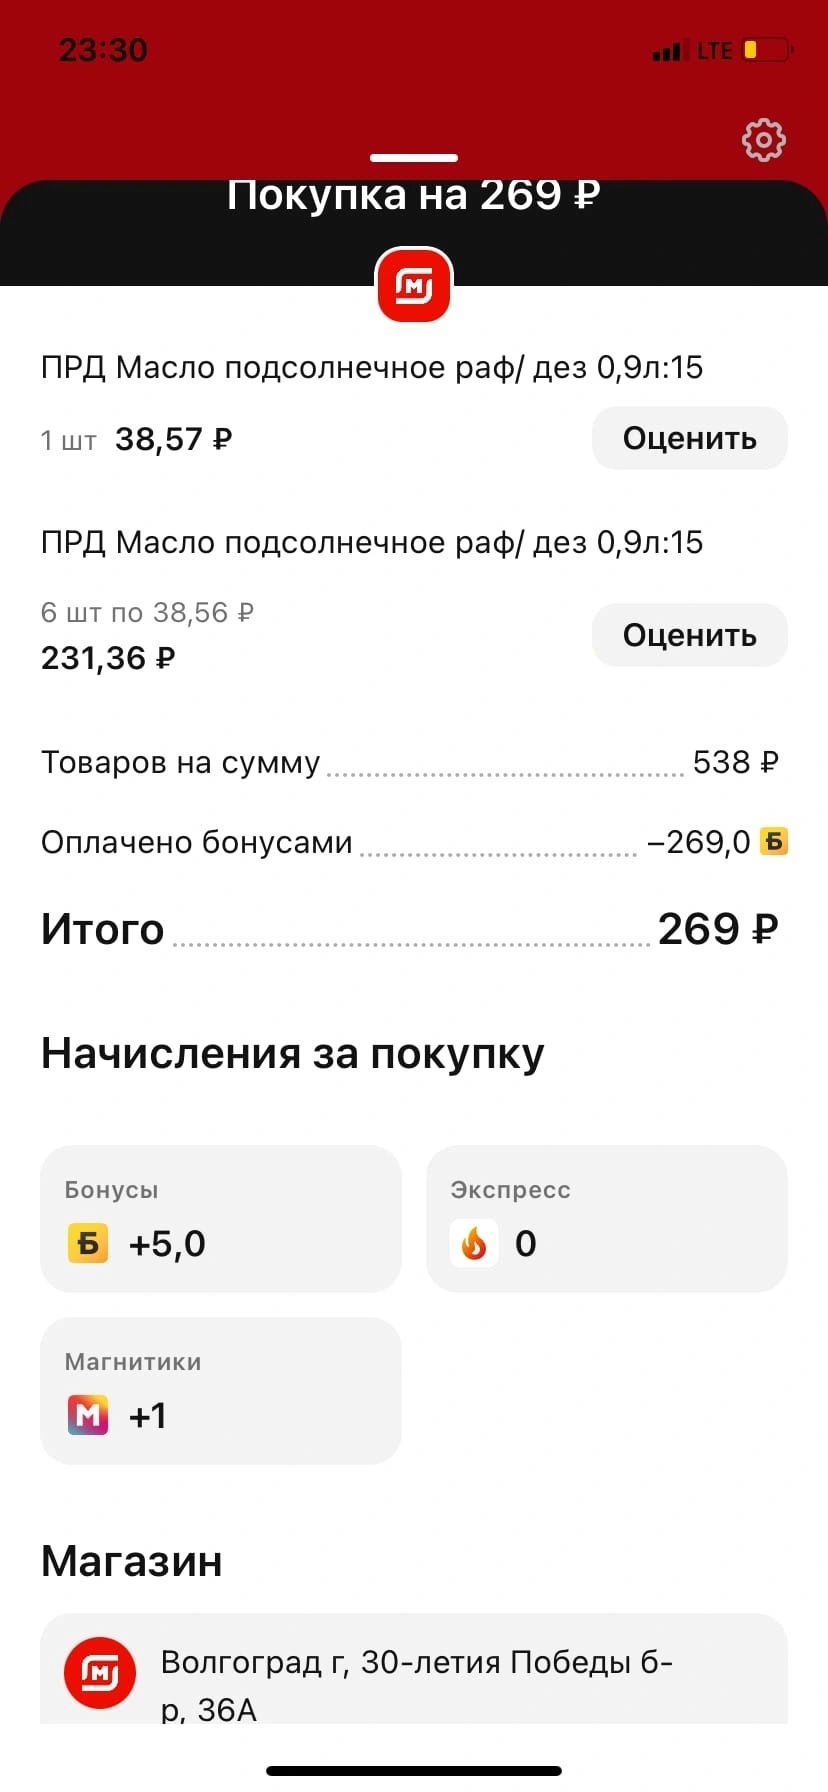Tap the flame icon in Экспресс card
The image size is (828, 1792).
(x=474, y=1243)
